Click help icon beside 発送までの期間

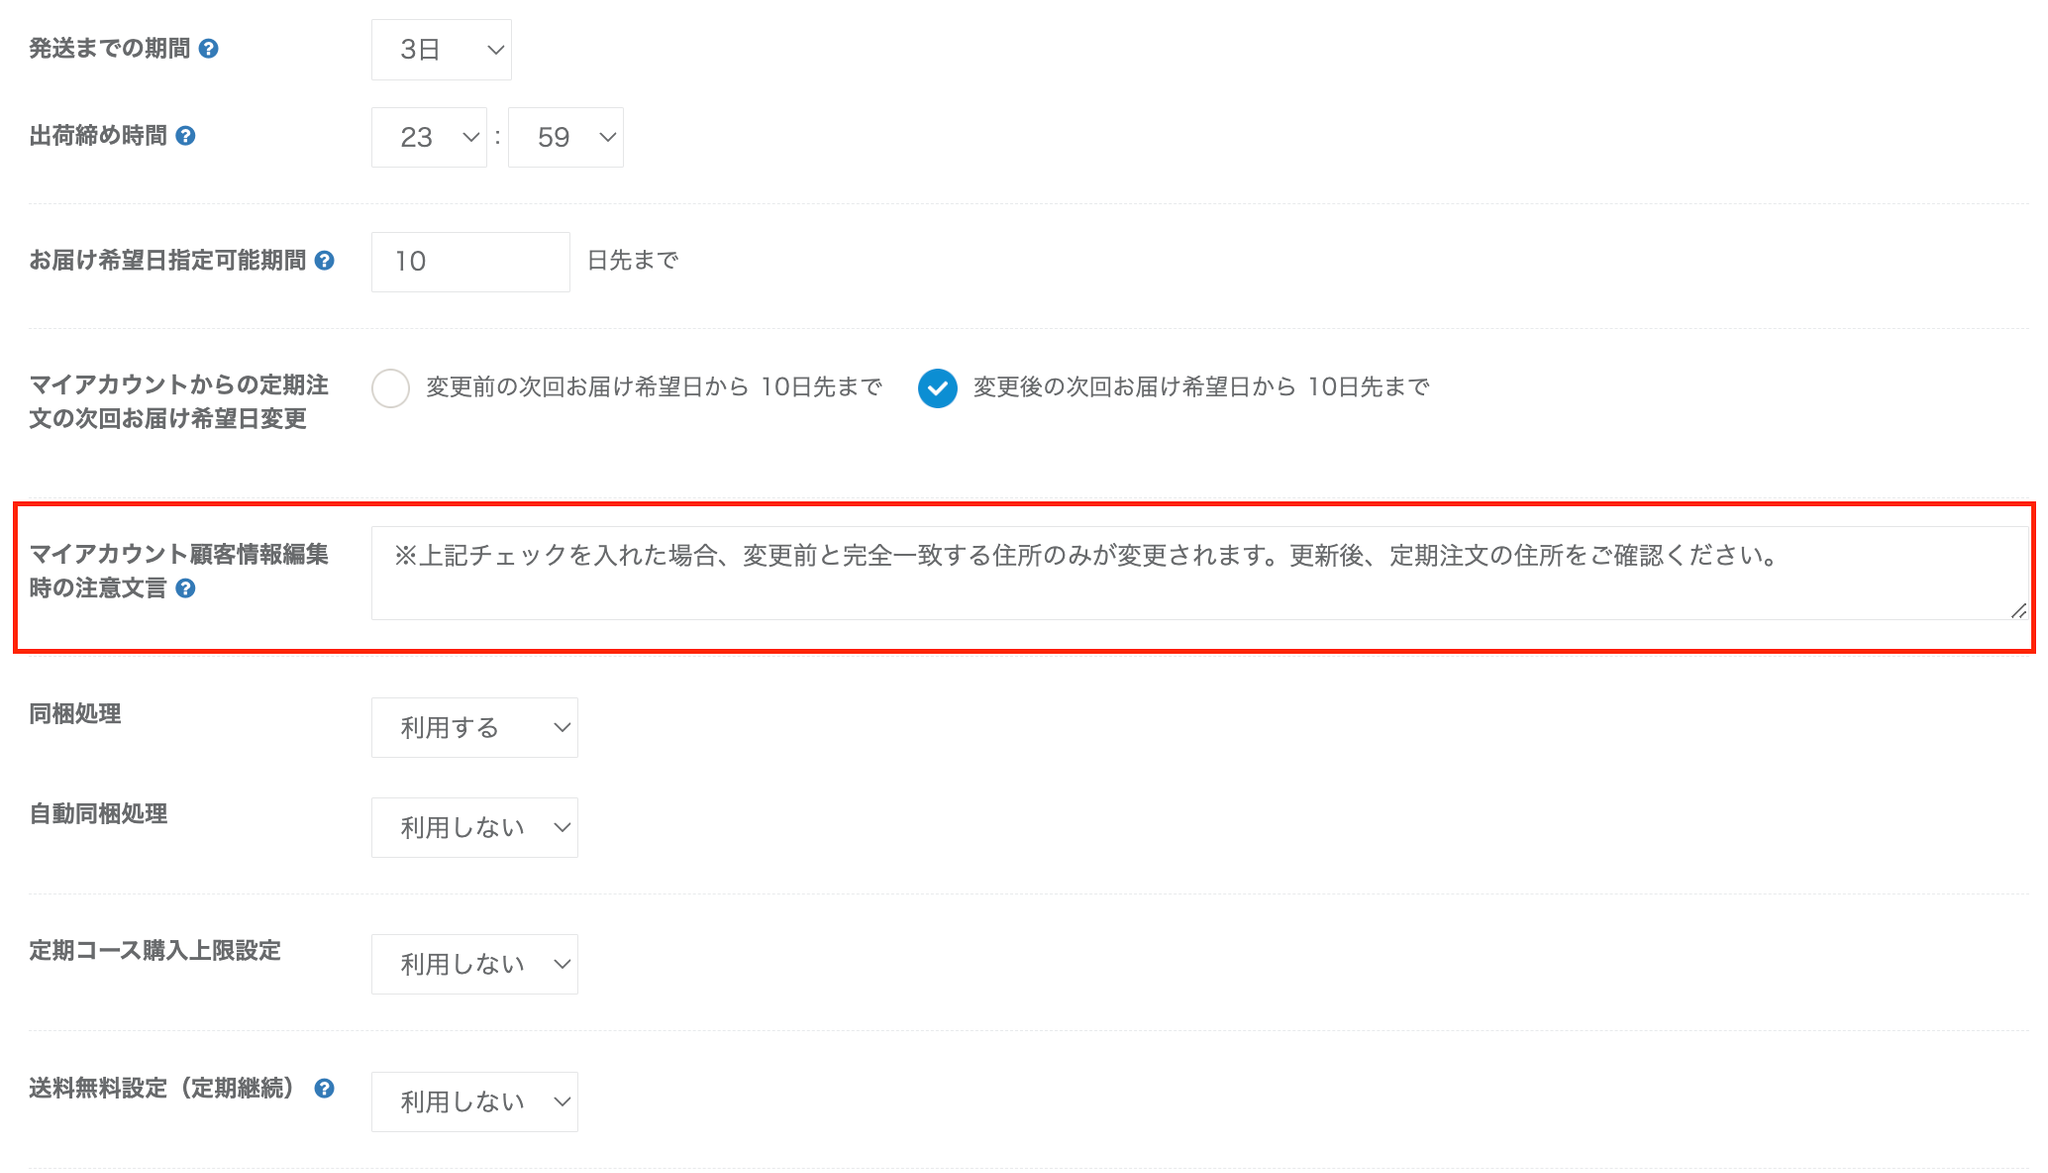click(x=208, y=49)
